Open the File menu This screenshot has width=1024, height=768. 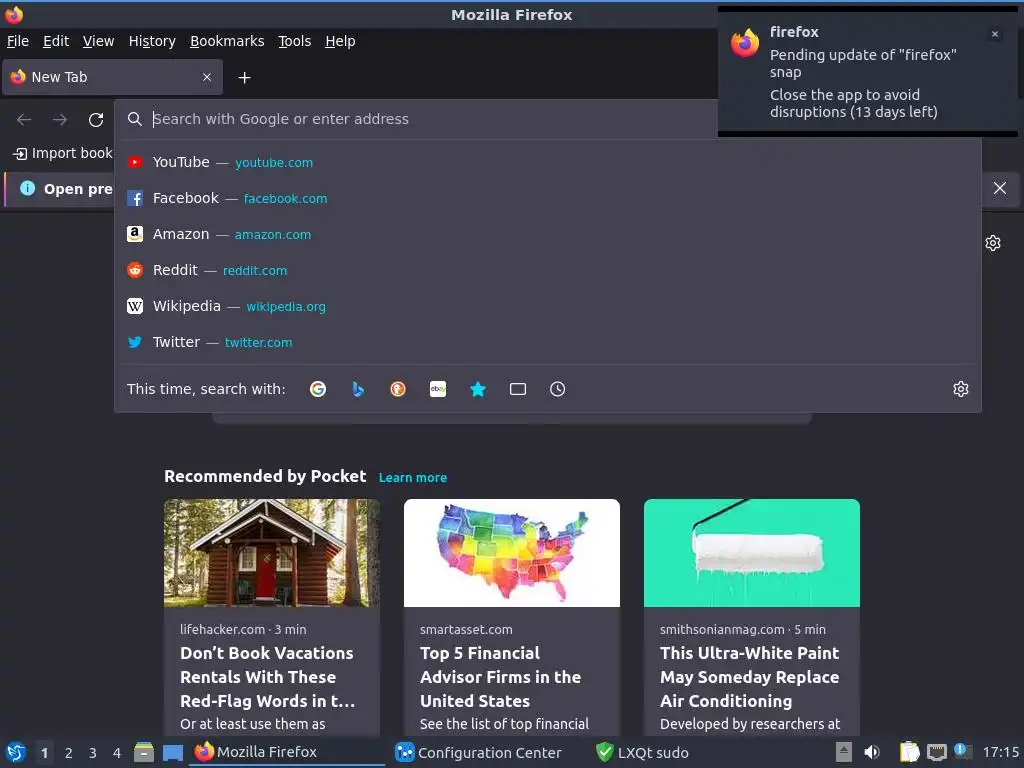coord(18,41)
